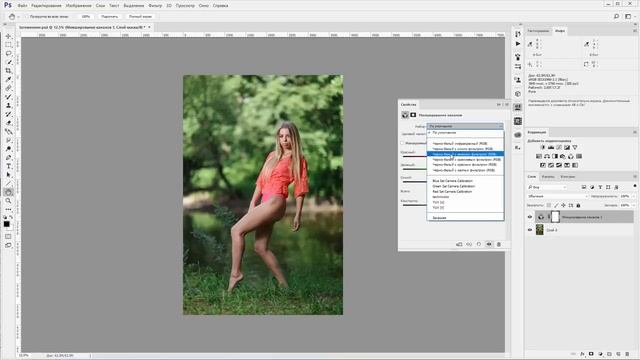640x360 pixels.
Task: Switch to the Каналы tab
Action: [548, 177]
